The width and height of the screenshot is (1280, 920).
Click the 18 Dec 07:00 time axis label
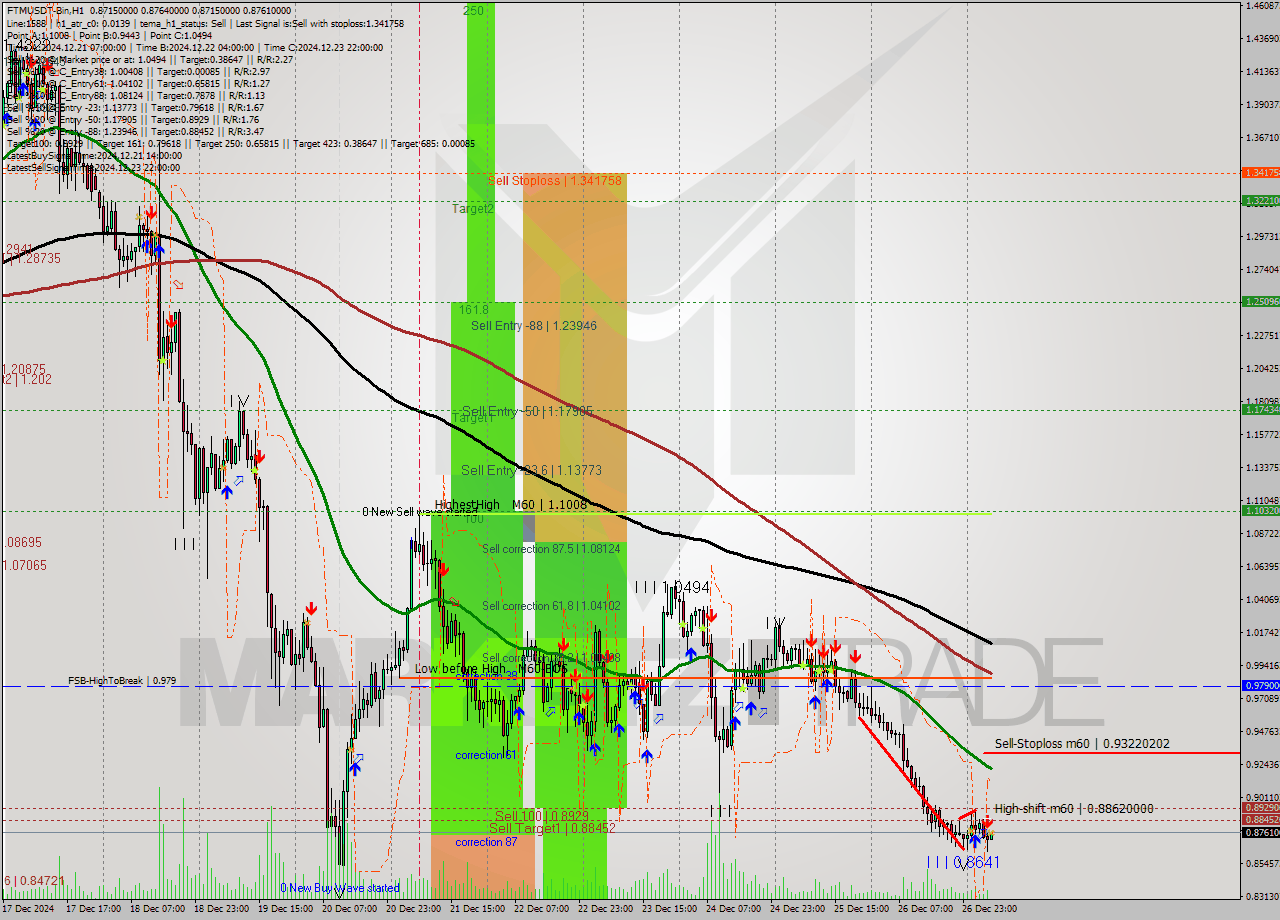click(157, 909)
